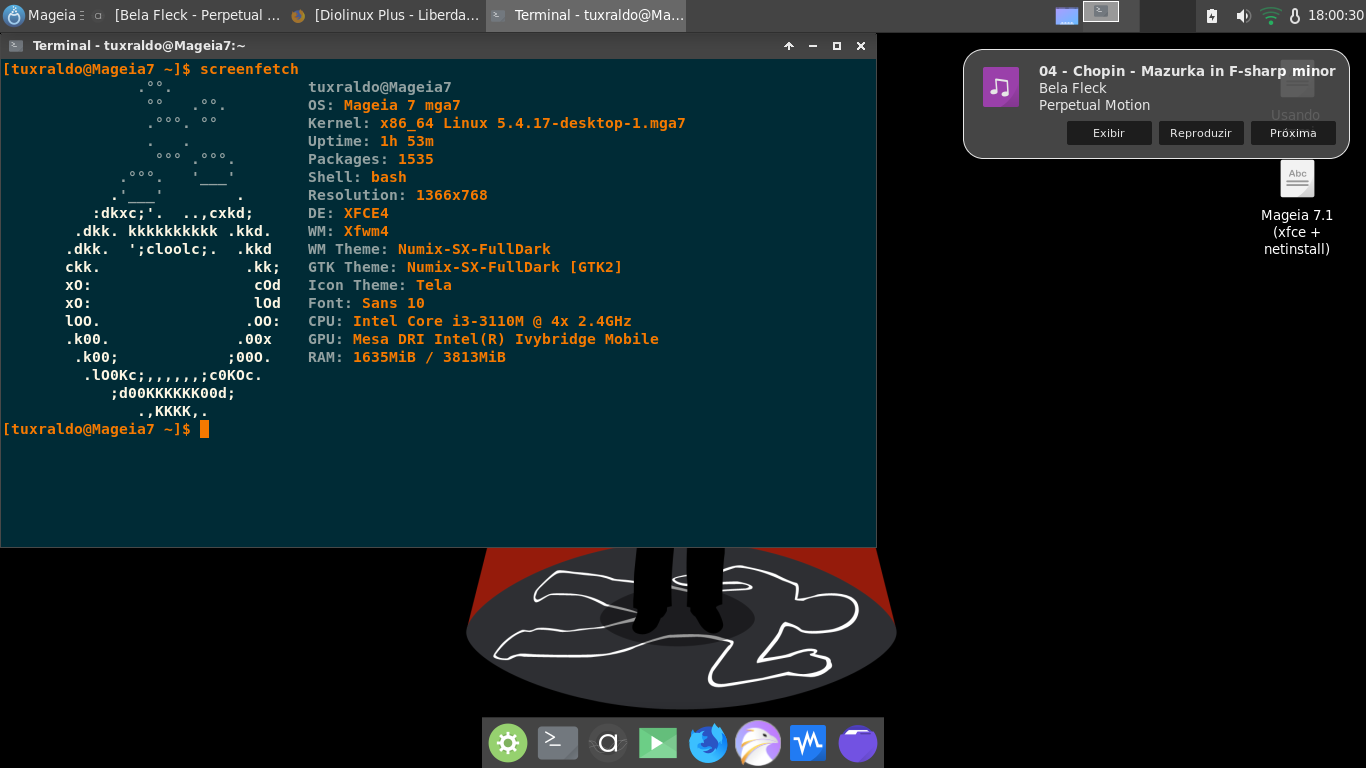The image size is (1366, 768).
Task: Switch to the second workspace with the terminal
Action: [x=1100, y=12]
